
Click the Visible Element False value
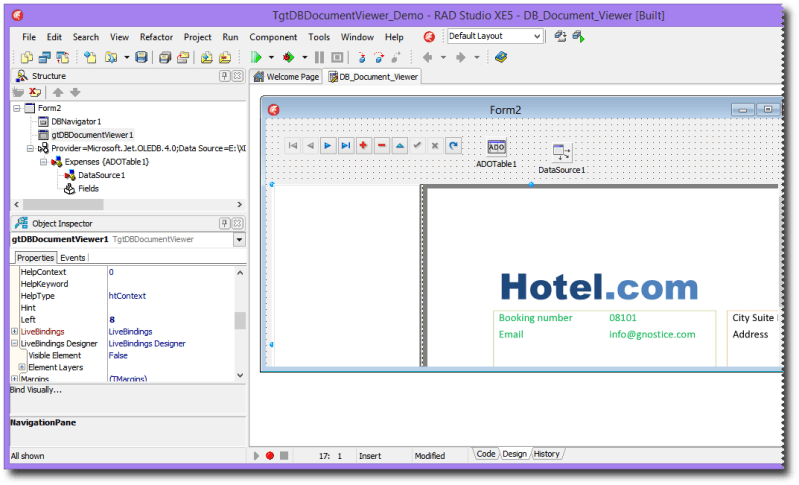118,356
